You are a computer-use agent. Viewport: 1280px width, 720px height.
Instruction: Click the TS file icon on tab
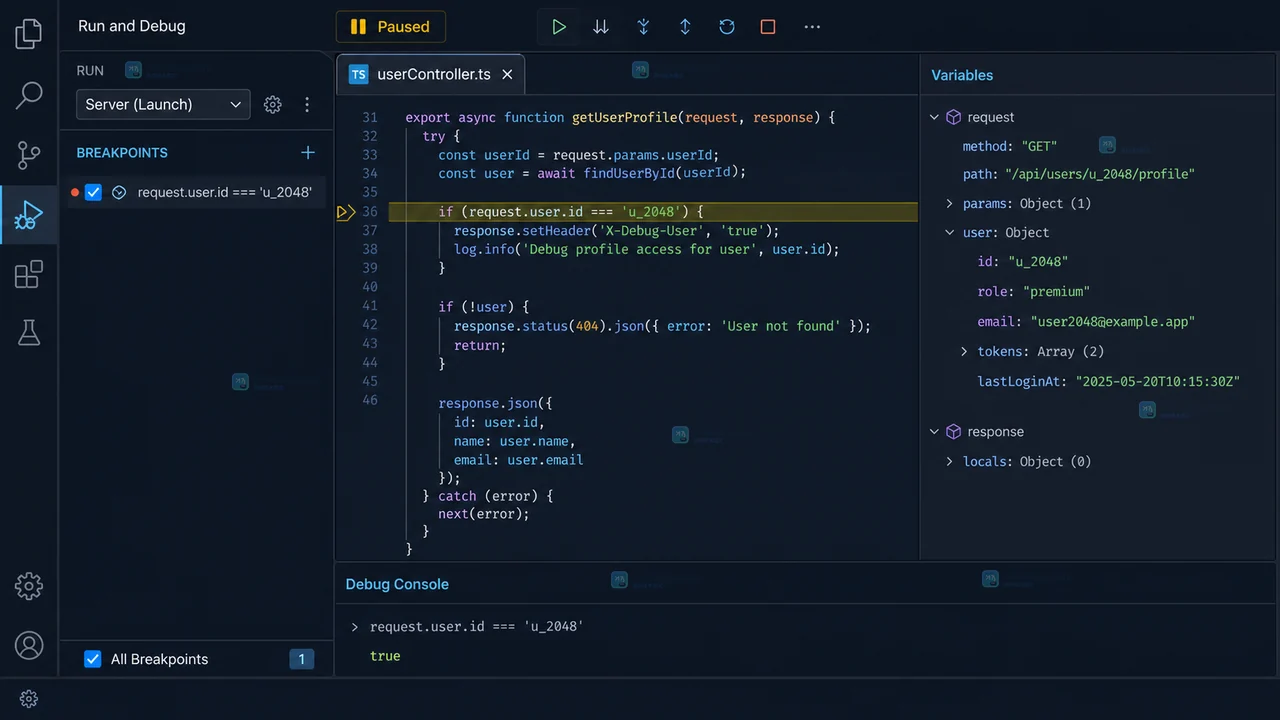pyautogui.click(x=358, y=74)
